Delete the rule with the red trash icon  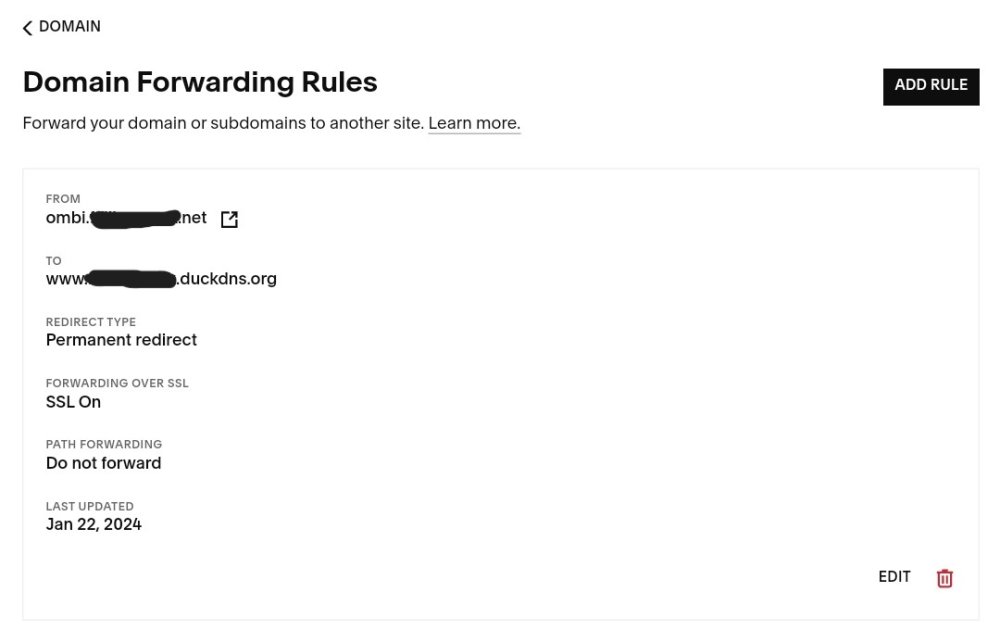(x=945, y=578)
